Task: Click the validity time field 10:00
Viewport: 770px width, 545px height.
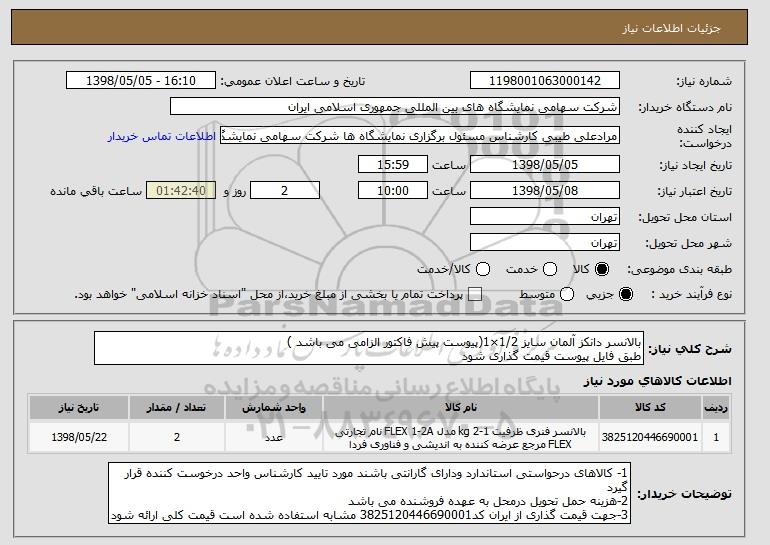Action: pos(393,191)
